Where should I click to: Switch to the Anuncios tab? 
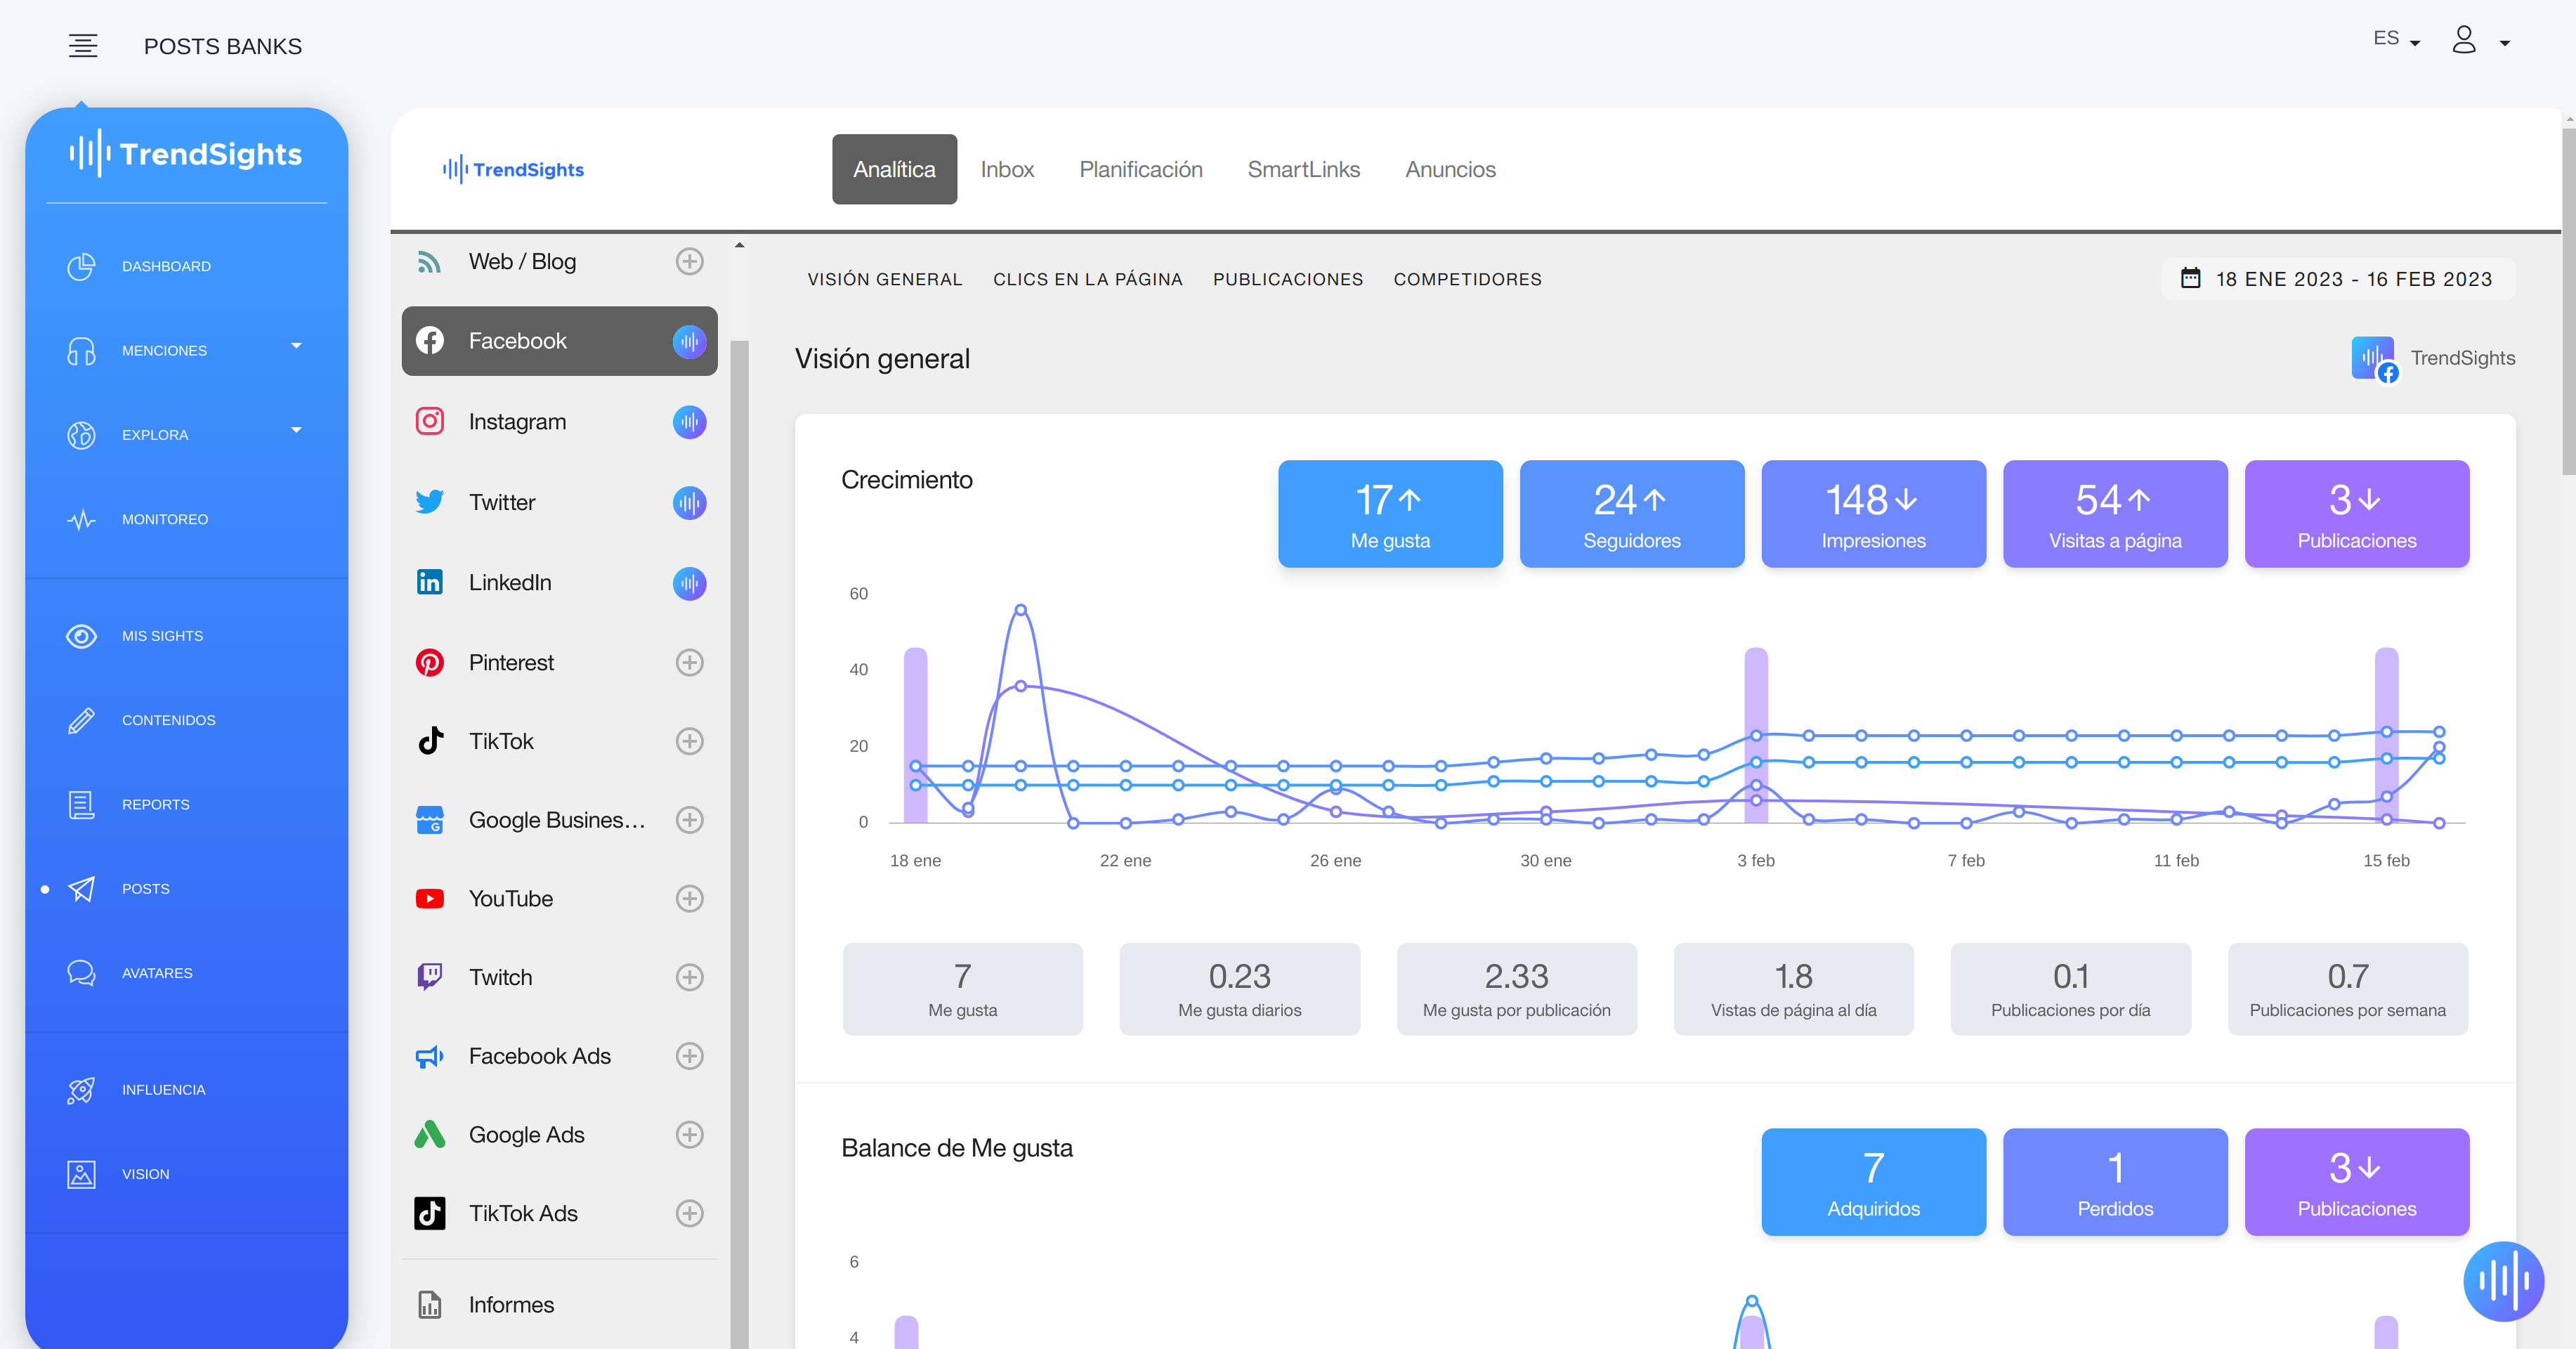tap(1450, 170)
